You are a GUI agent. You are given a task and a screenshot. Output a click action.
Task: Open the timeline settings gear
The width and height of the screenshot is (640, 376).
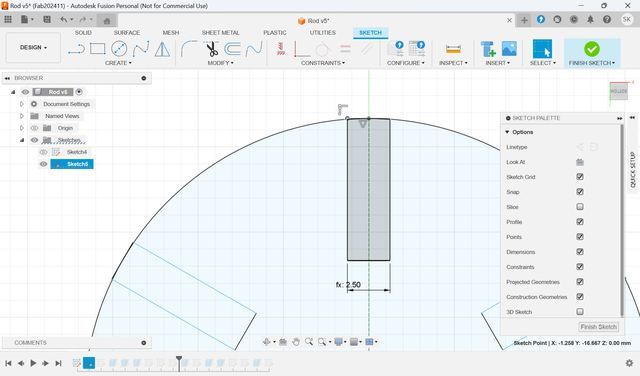pyautogui.click(x=629, y=363)
